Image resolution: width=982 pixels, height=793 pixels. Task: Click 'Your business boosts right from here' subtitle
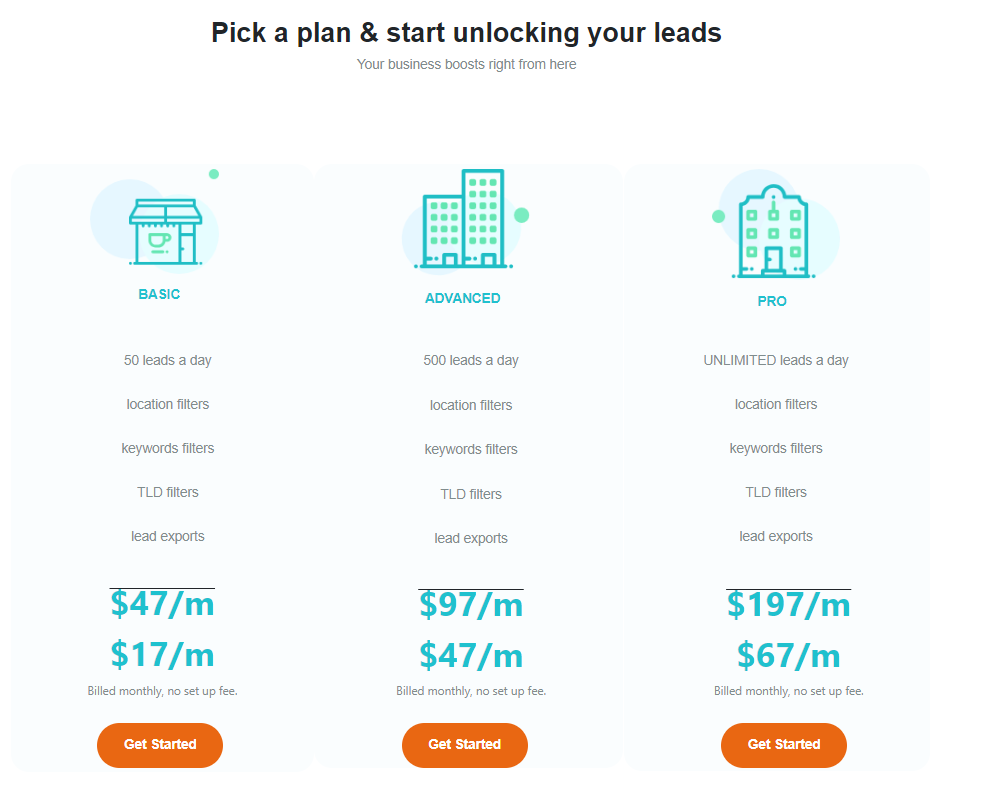click(x=467, y=65)
